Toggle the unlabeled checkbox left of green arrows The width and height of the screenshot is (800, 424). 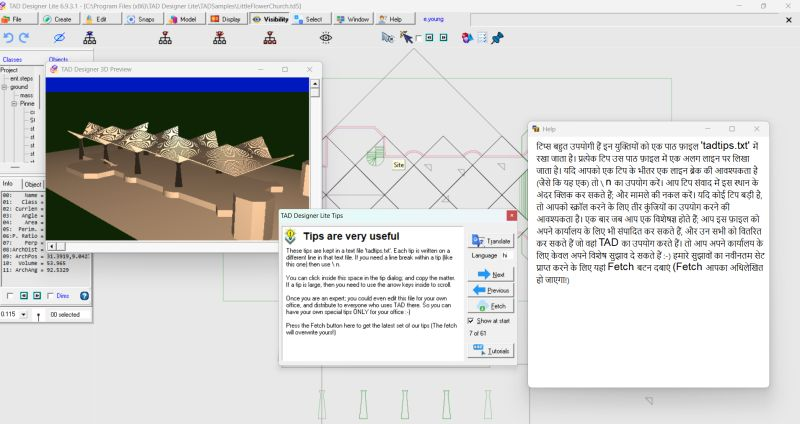pos(10,296)
